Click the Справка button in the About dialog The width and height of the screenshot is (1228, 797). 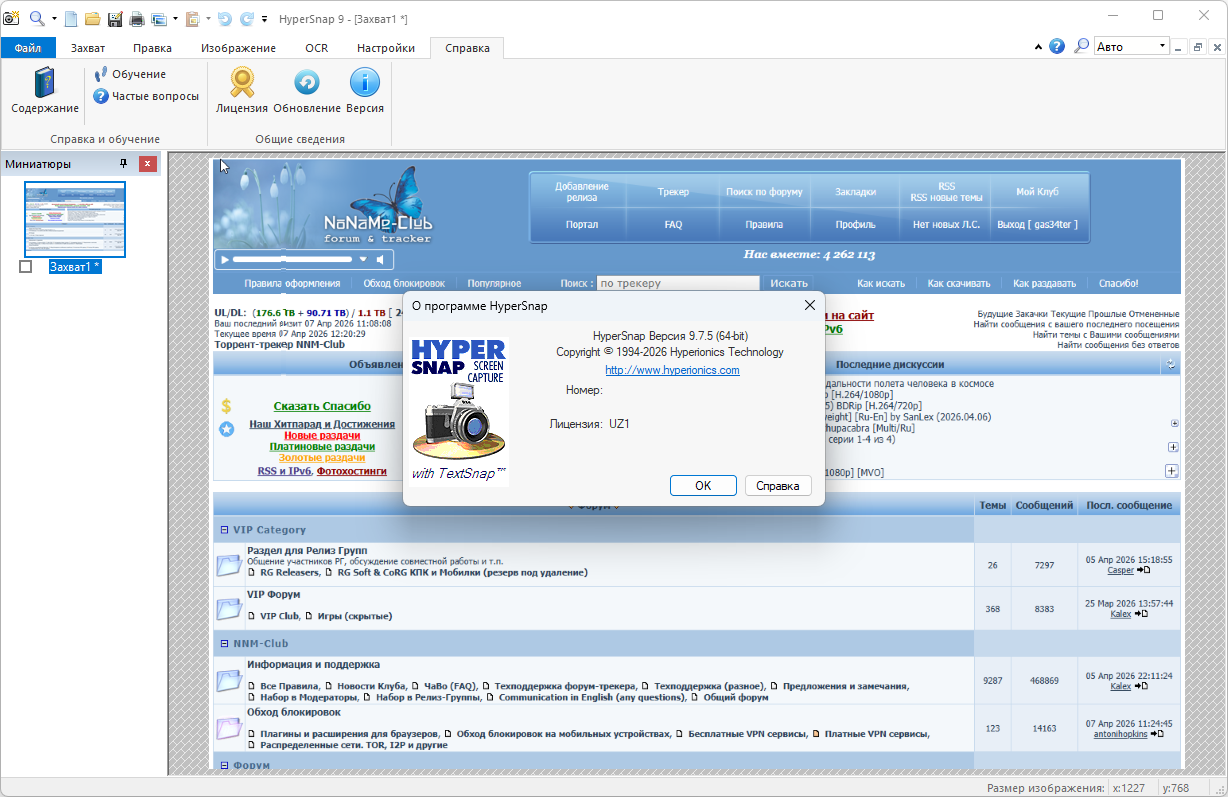(778, 485)
